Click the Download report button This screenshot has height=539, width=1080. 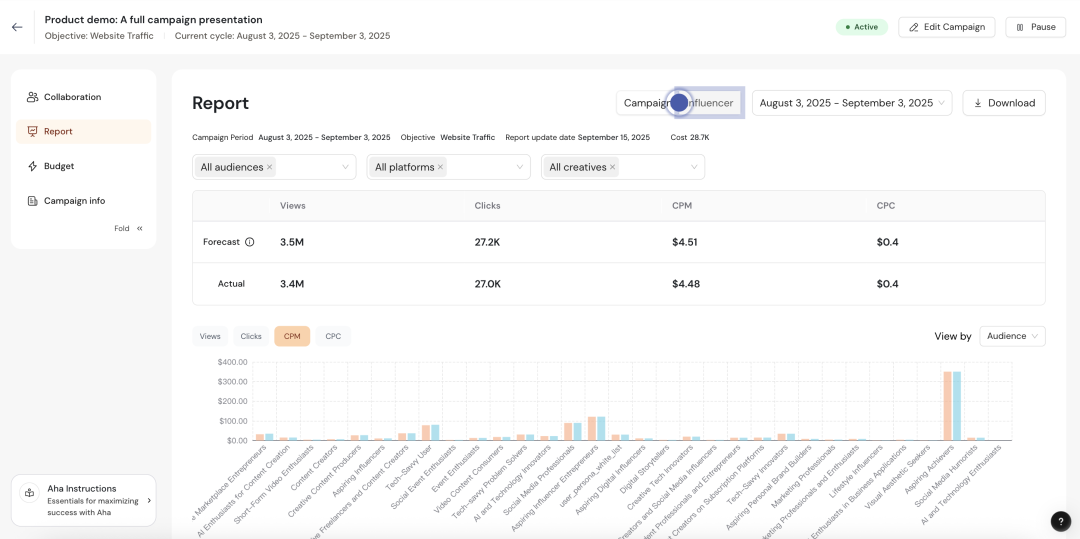click(1003, 103)
